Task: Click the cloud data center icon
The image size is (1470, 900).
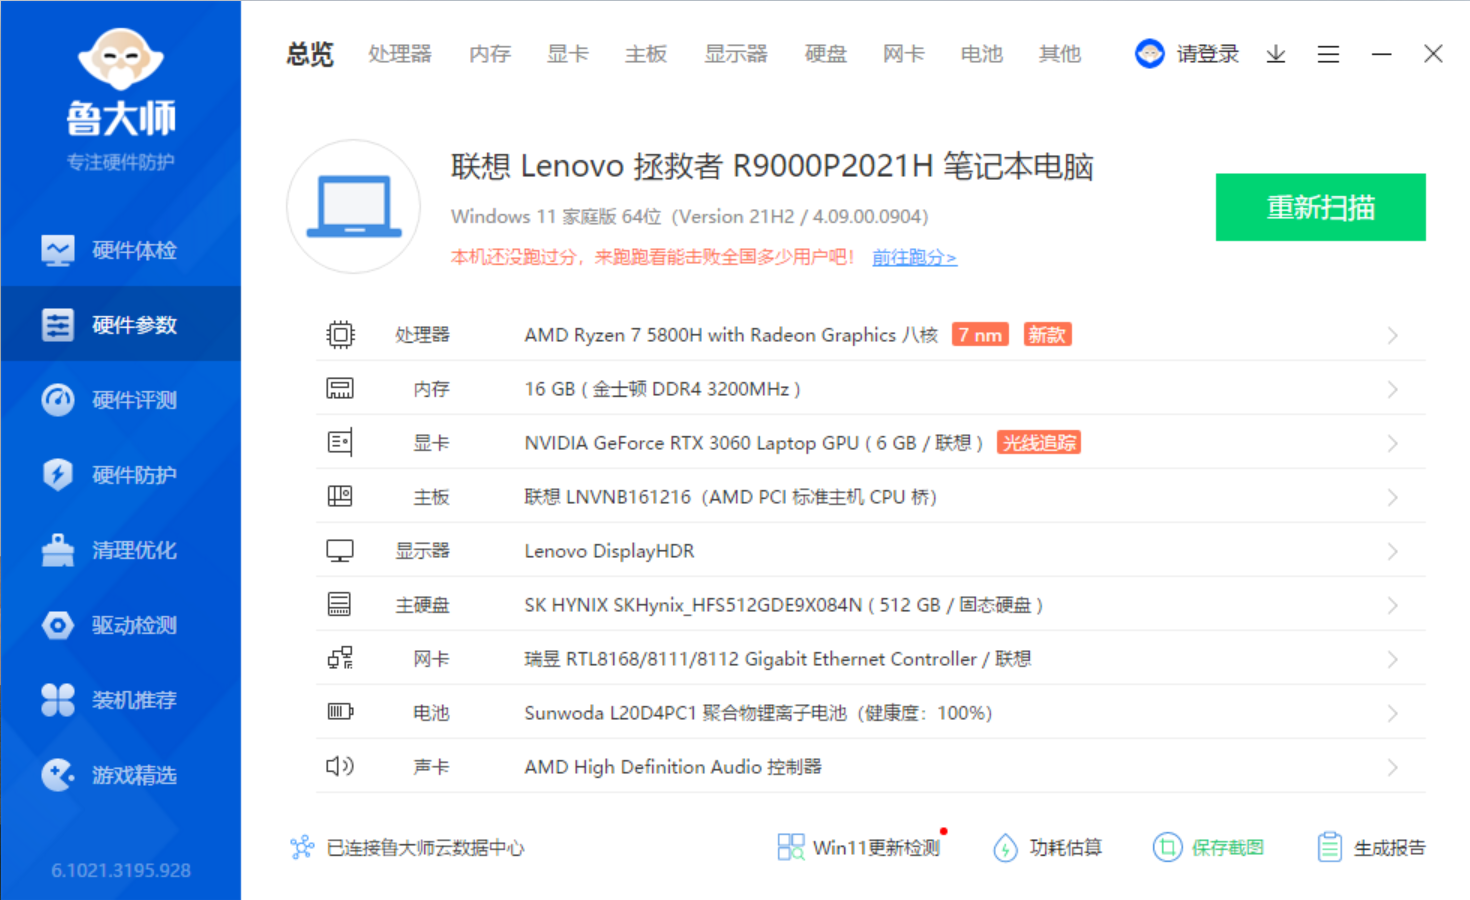Action: click(302, 848)
